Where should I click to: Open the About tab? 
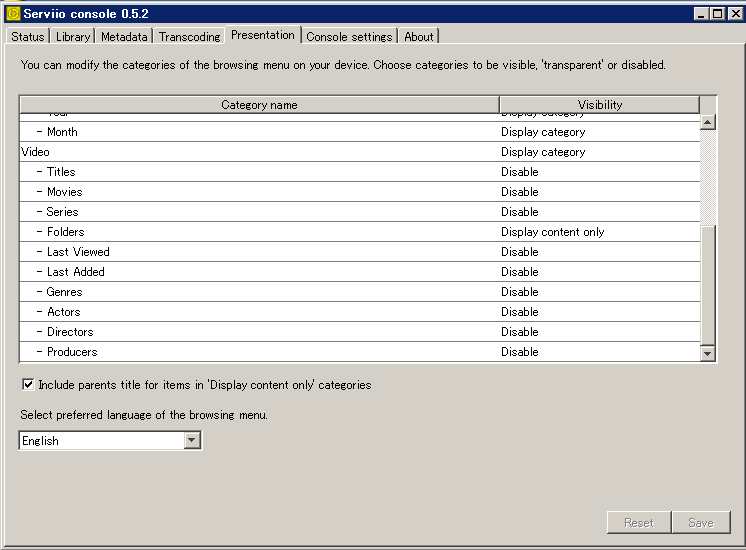(x=418, y=37)
